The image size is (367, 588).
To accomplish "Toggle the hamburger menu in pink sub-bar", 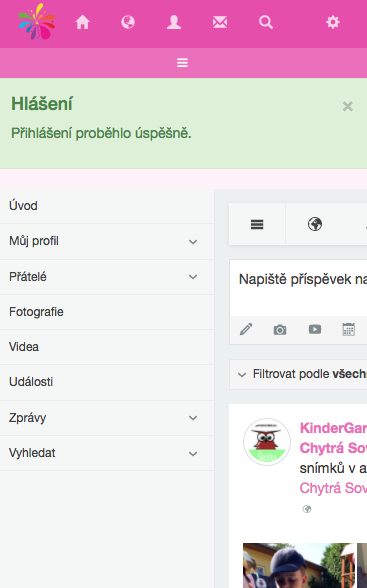I will 182,63.
